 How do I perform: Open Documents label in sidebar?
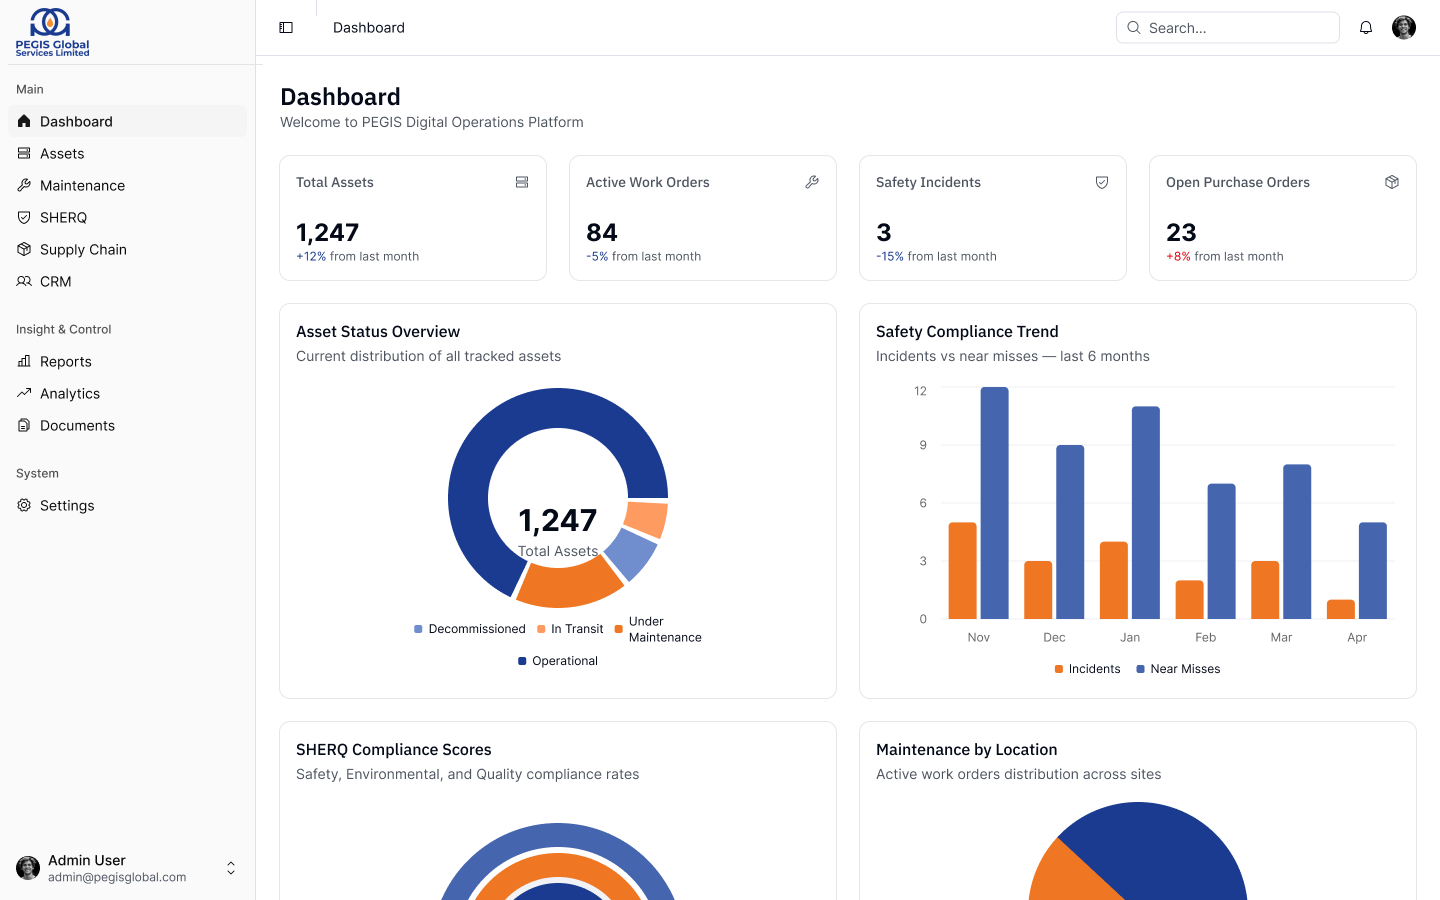click(77, 425)
